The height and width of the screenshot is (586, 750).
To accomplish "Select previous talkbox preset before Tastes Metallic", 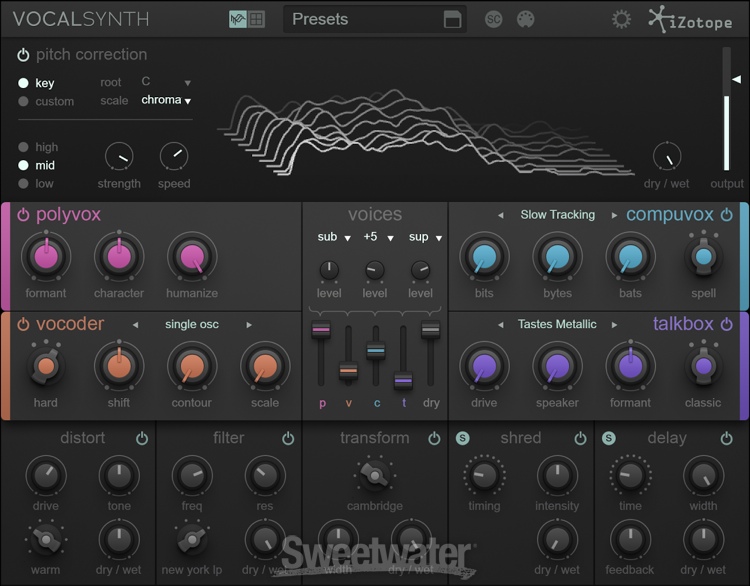I will coord(501,325).
